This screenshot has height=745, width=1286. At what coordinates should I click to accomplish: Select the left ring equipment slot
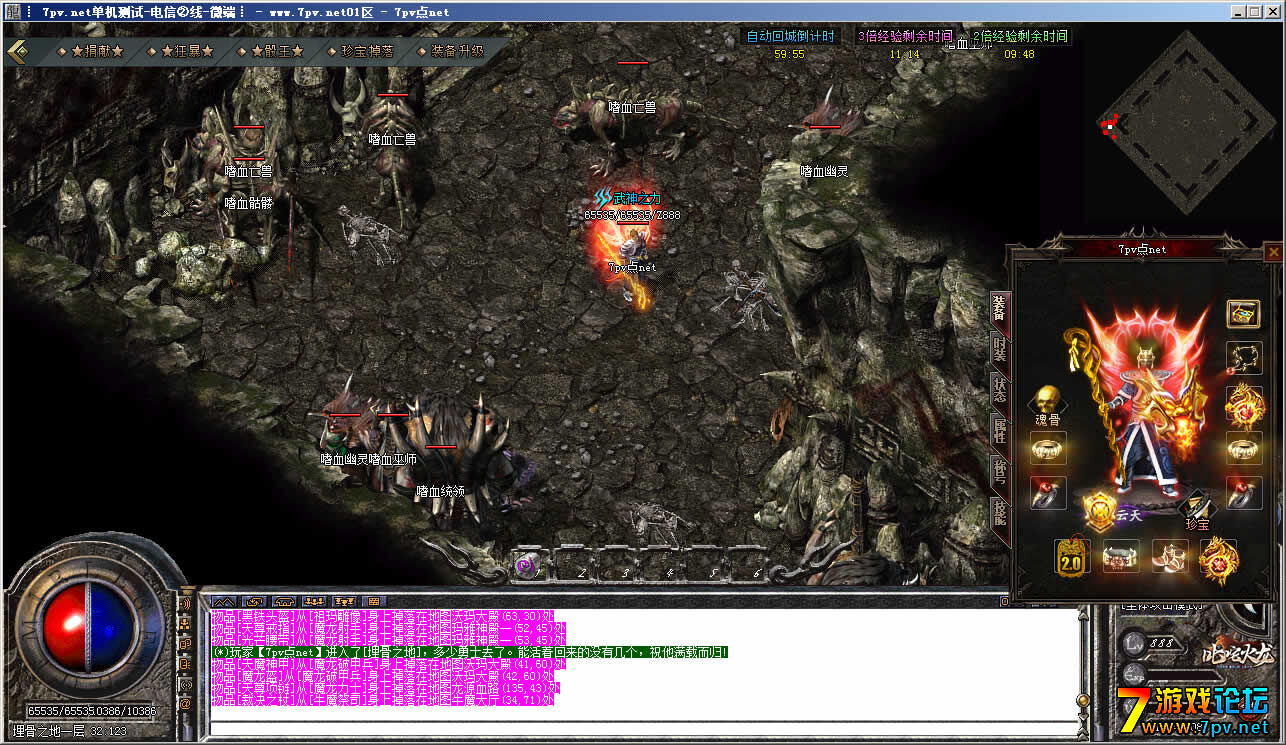1047,492
